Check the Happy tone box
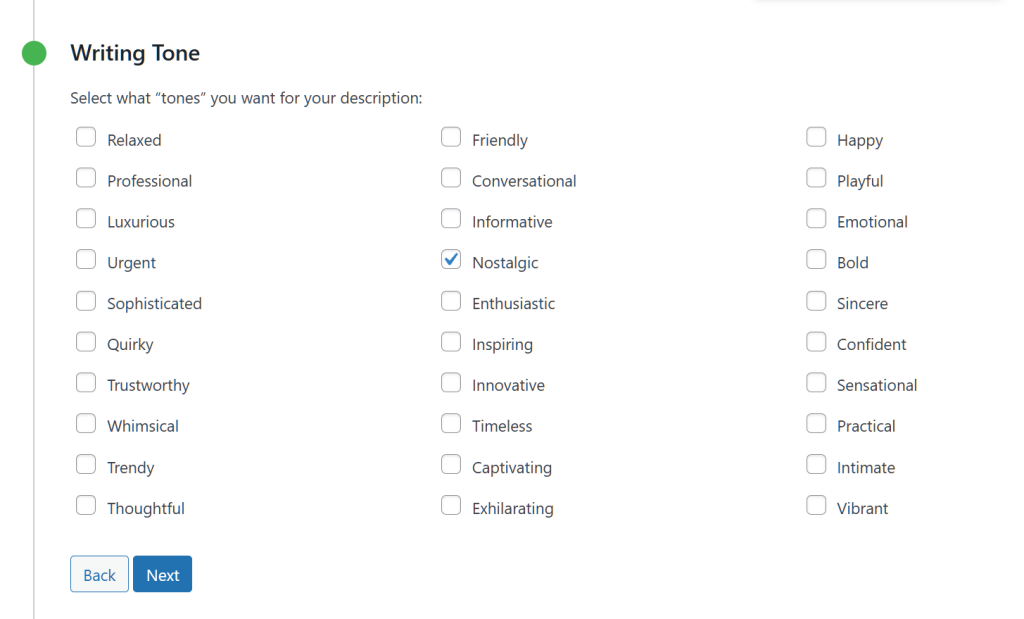 point(816,138)
